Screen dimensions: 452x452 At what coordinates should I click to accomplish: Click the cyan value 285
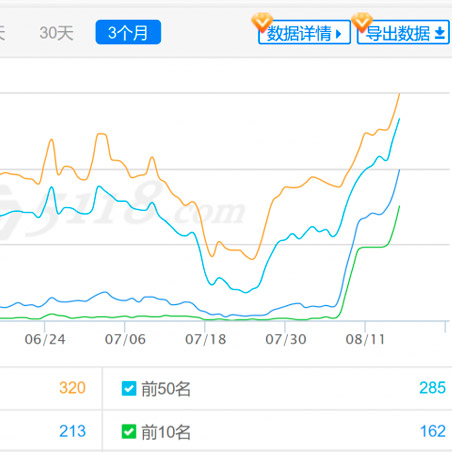click(x=432, y=388)
